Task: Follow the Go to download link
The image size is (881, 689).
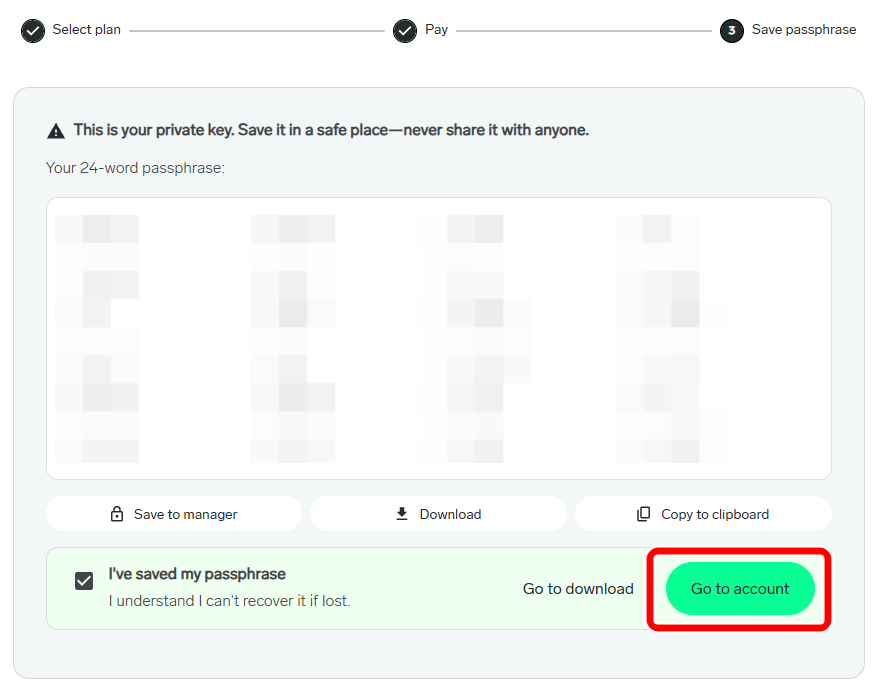Action: (x=578, y=589)
